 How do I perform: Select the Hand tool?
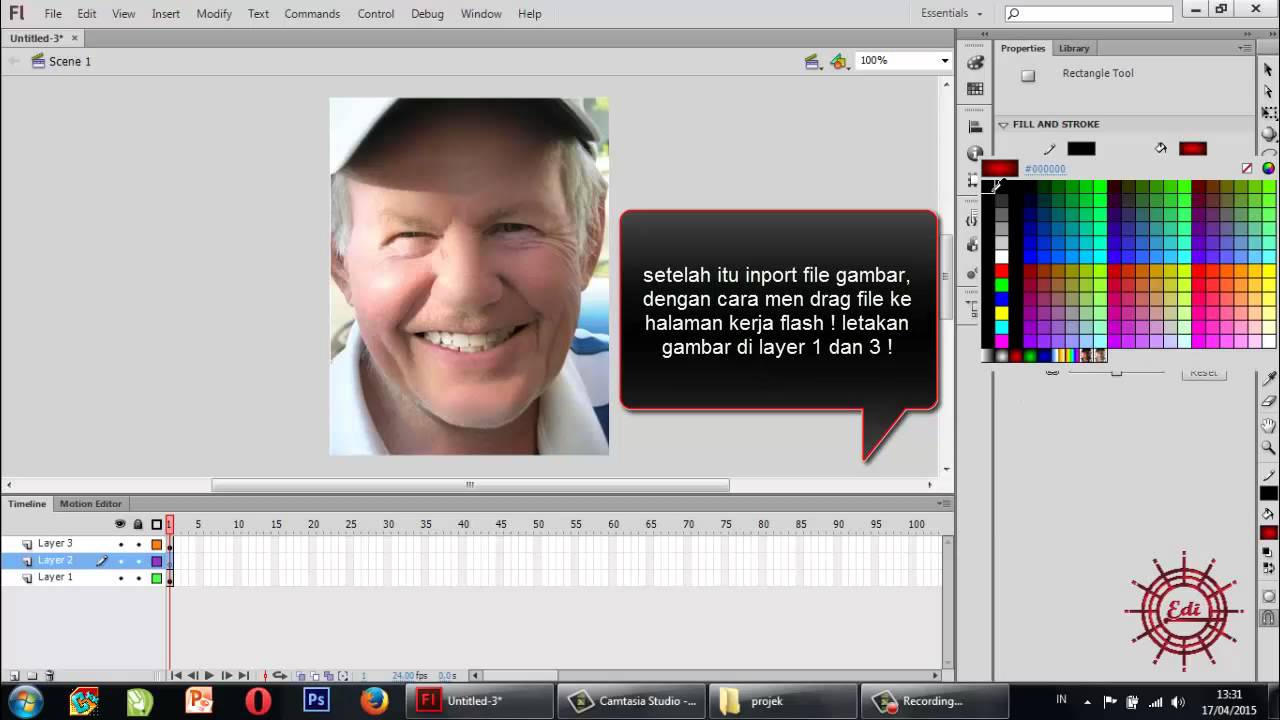(1268, 425)
